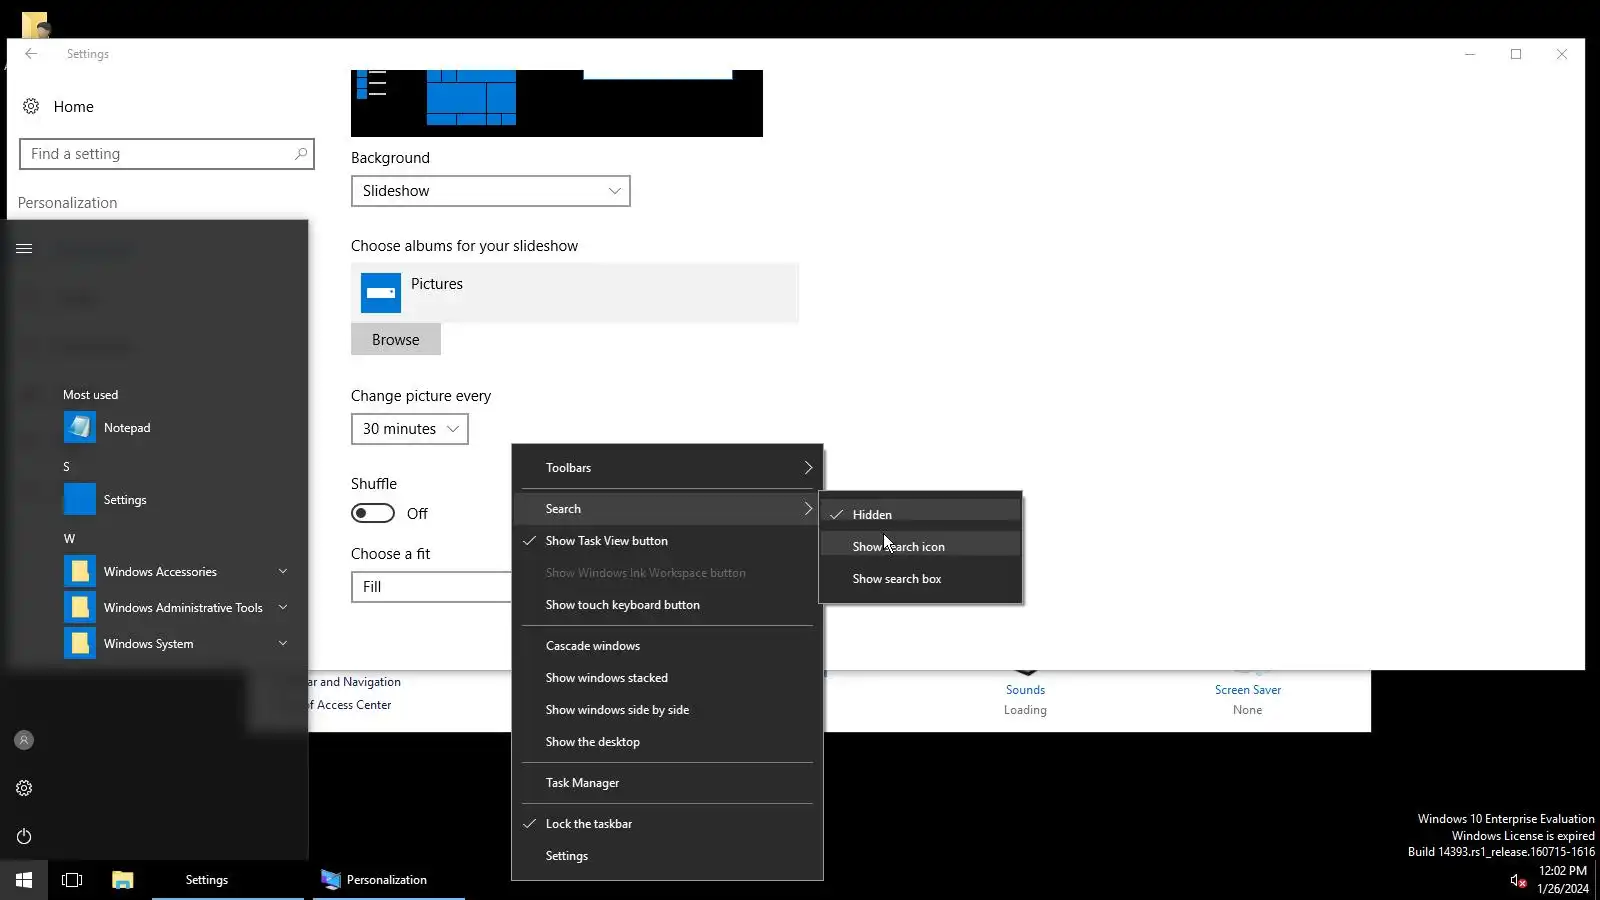Open the Start menu hamburger icon
1600x900 pixels.
(x=24, y=248)
